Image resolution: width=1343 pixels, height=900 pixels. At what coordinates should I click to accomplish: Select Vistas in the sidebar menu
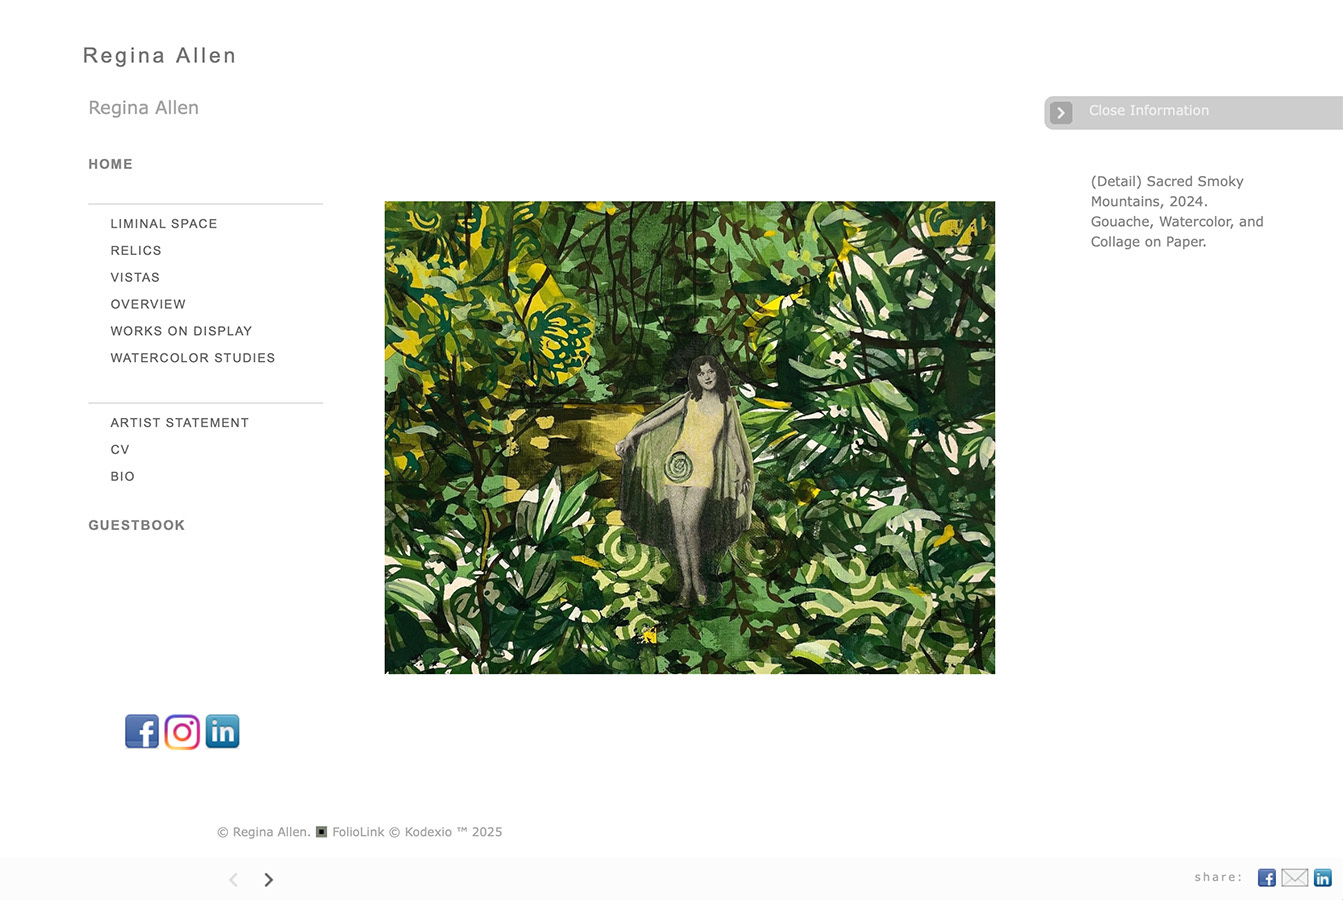135,278
